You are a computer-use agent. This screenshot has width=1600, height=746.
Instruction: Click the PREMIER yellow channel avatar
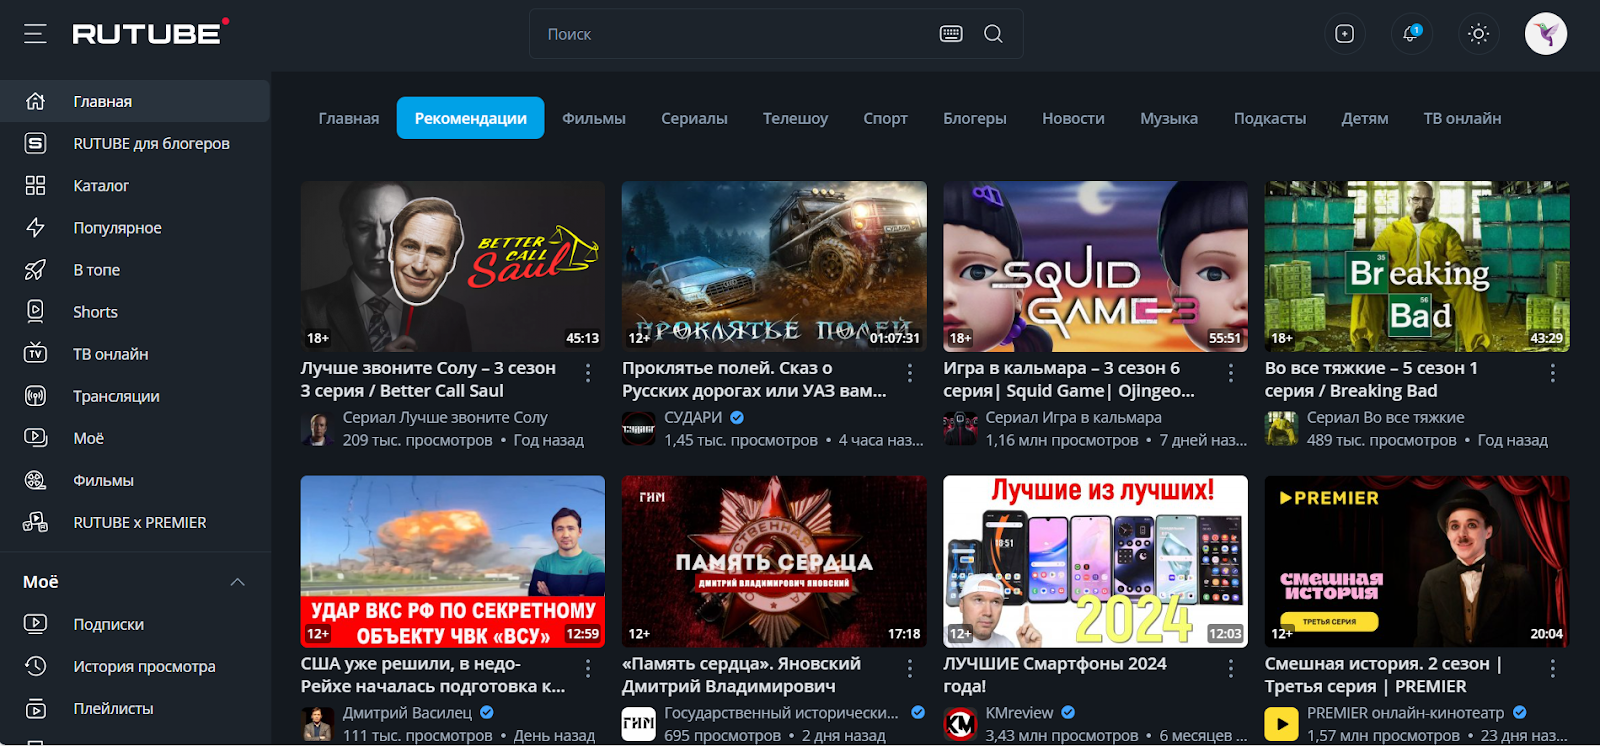pos(1281,724)
